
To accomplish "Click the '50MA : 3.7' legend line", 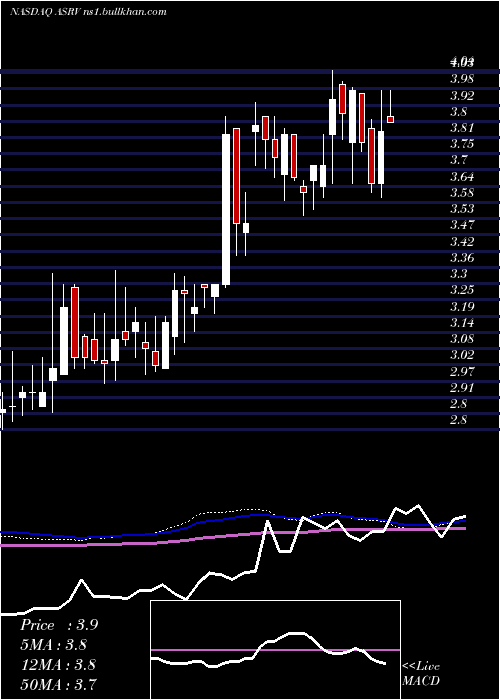I will [x=58, y=684].
